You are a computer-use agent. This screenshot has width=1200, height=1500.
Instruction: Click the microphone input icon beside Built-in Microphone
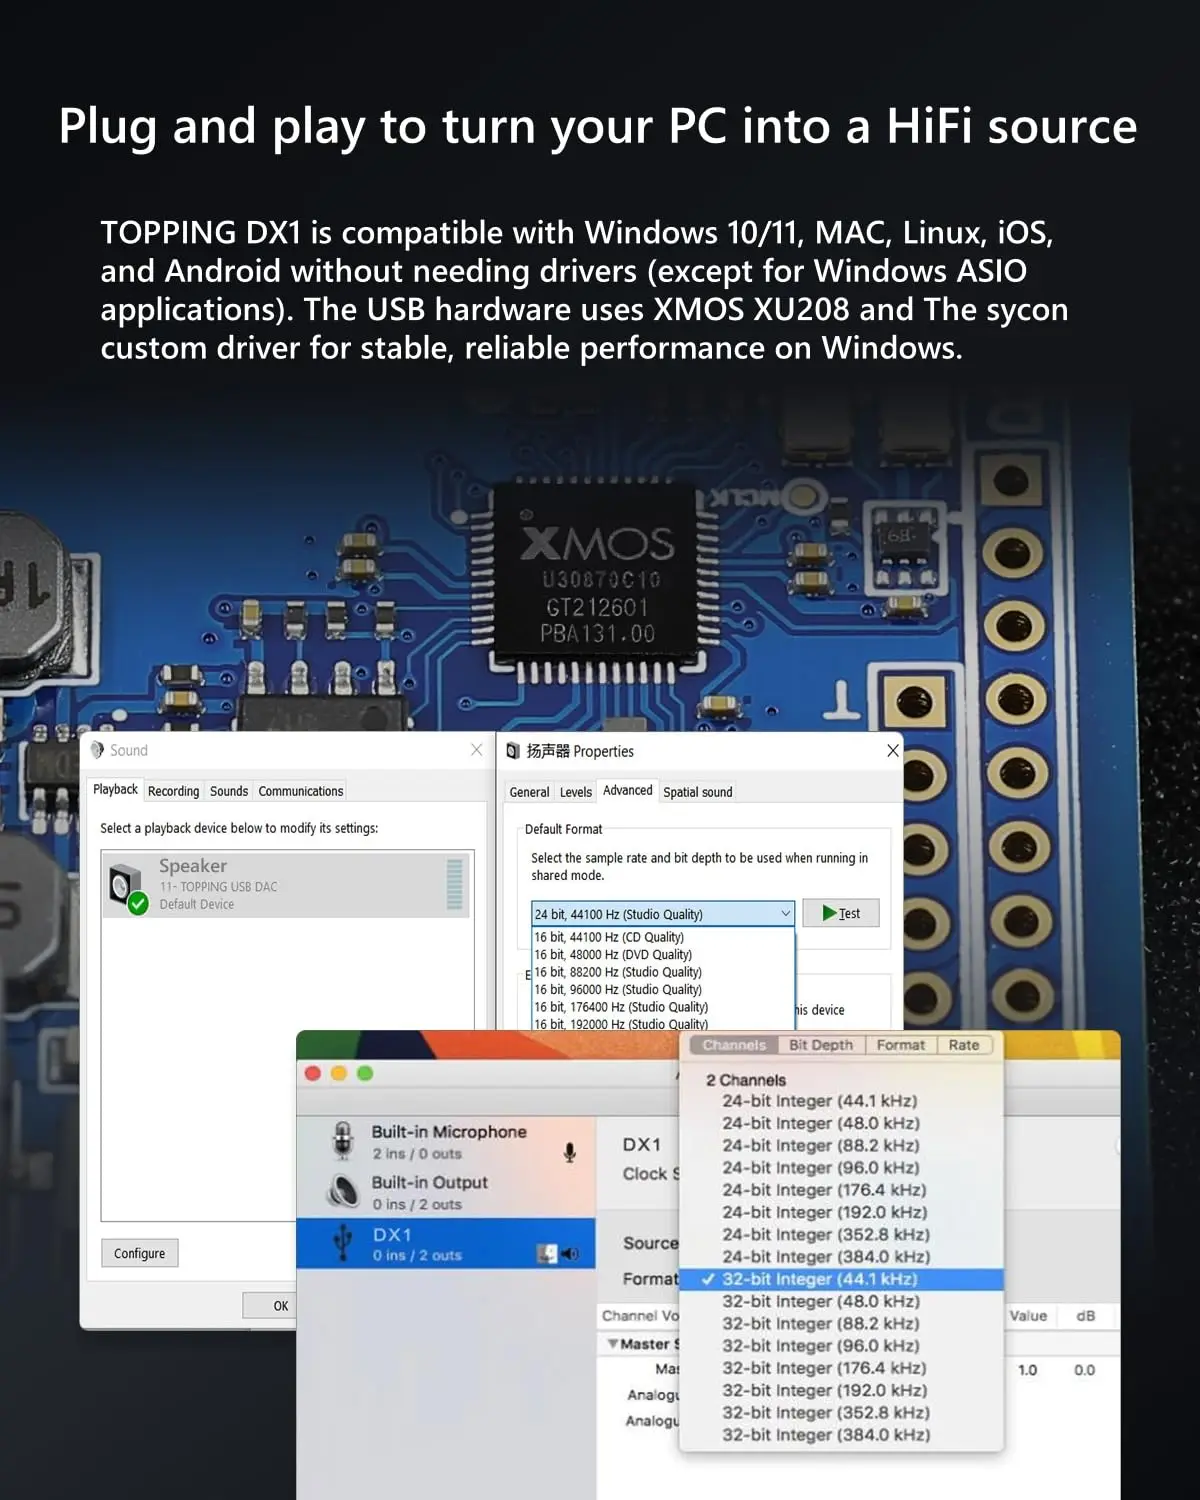tap(569, 1151)
